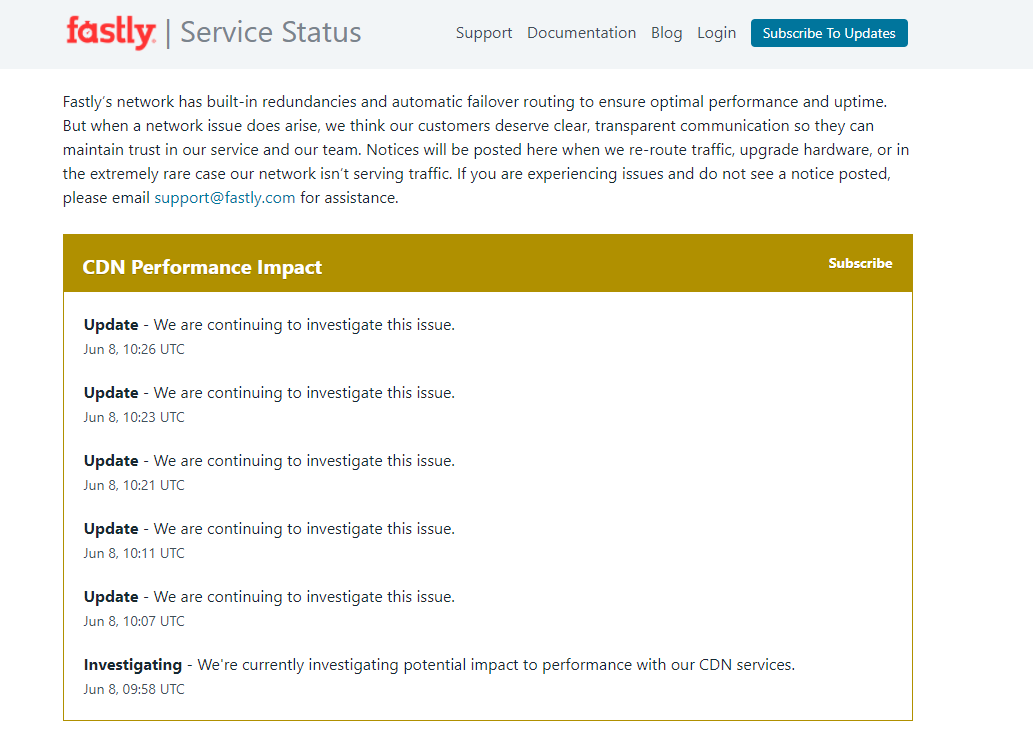Click the Service Status heading text
Viewport: 1033px width, 739px height.
[x=271, y=32]
